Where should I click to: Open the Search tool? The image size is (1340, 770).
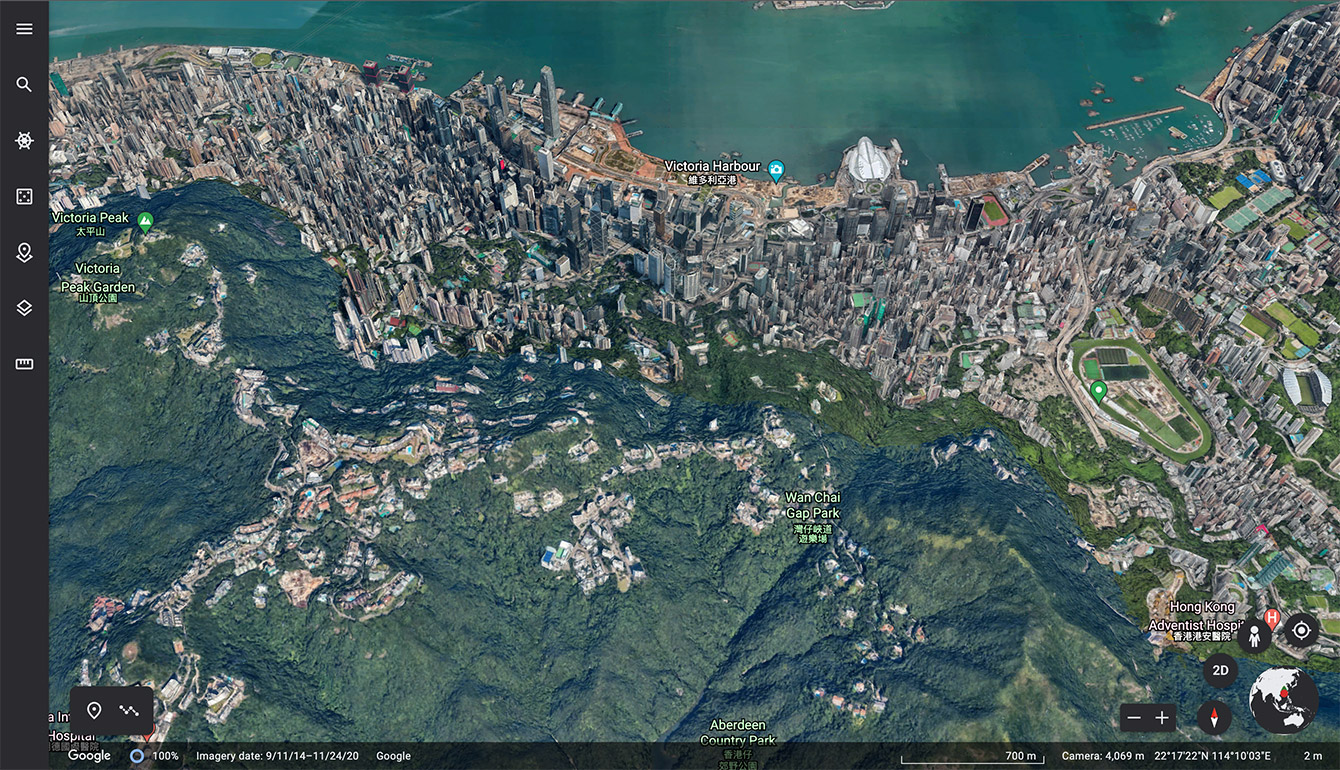[x=24, y=85]
